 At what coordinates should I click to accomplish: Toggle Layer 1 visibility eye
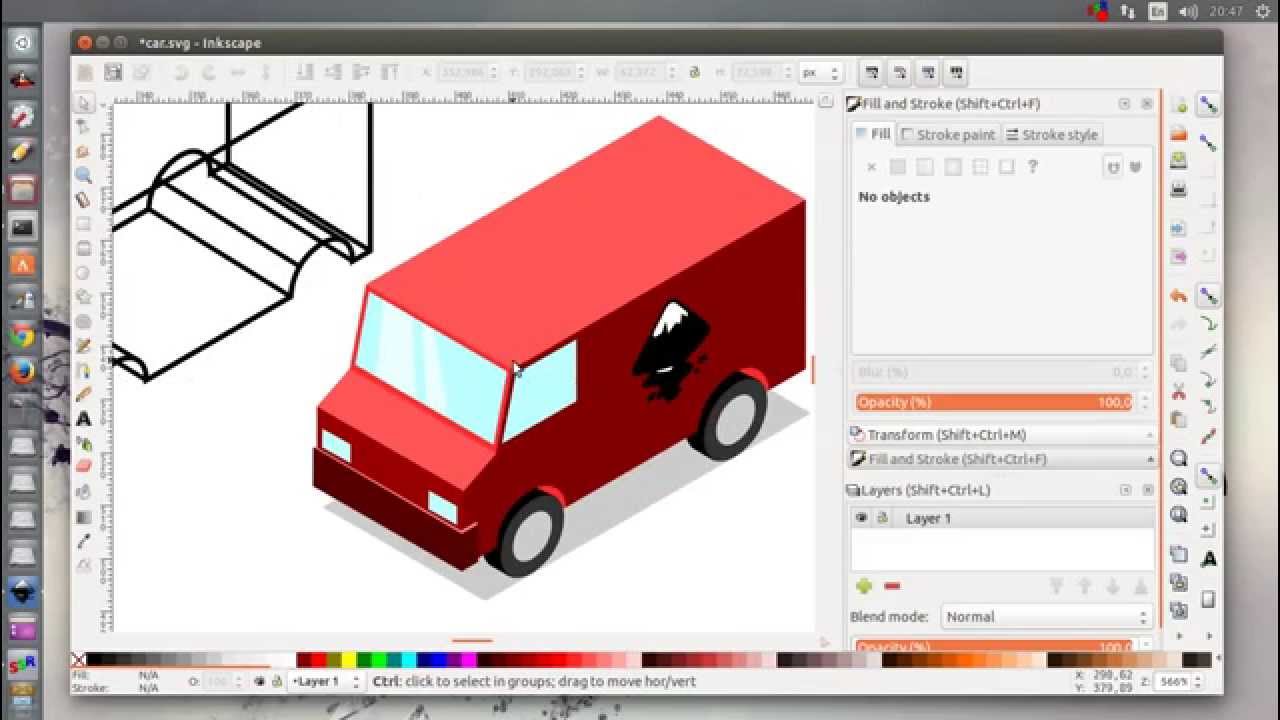coord(861,518)
